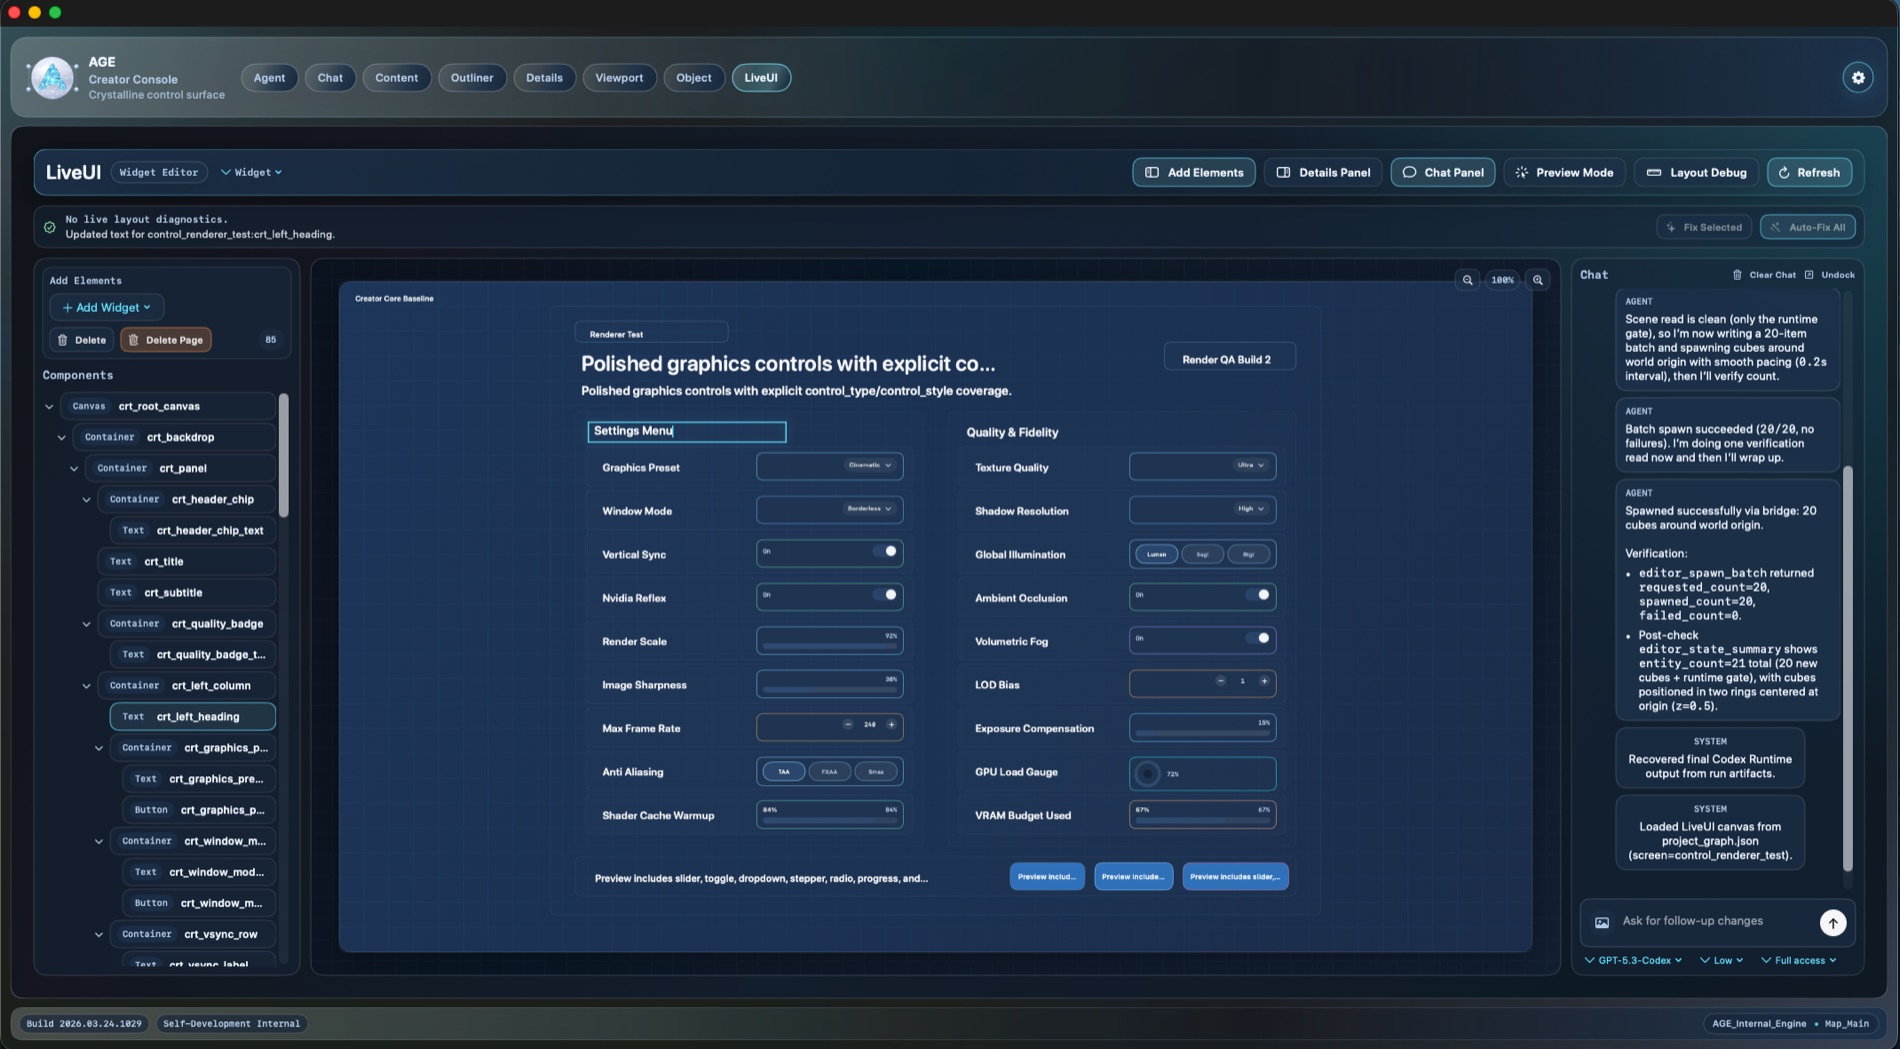Switch to Outliner tab
The image size is (1900, 1049).
(472, 78)
